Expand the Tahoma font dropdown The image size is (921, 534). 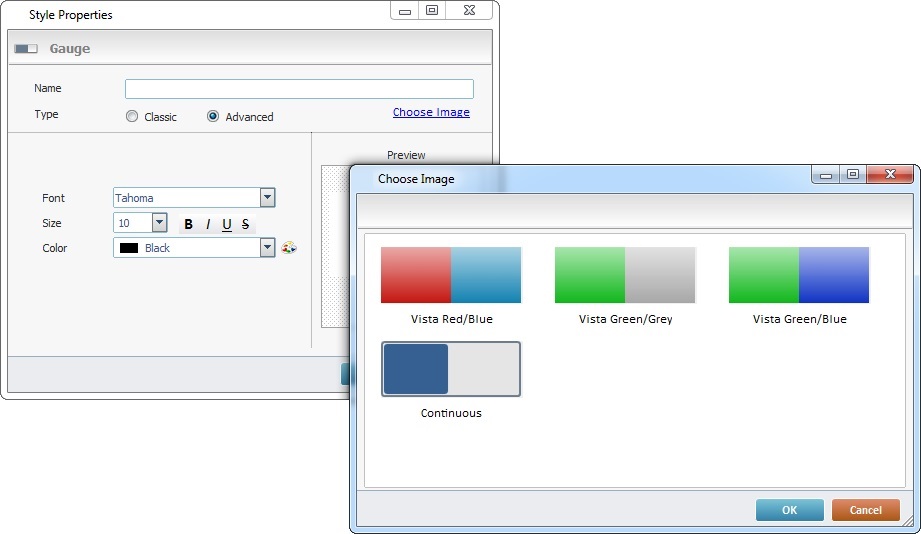coord(267,198)
